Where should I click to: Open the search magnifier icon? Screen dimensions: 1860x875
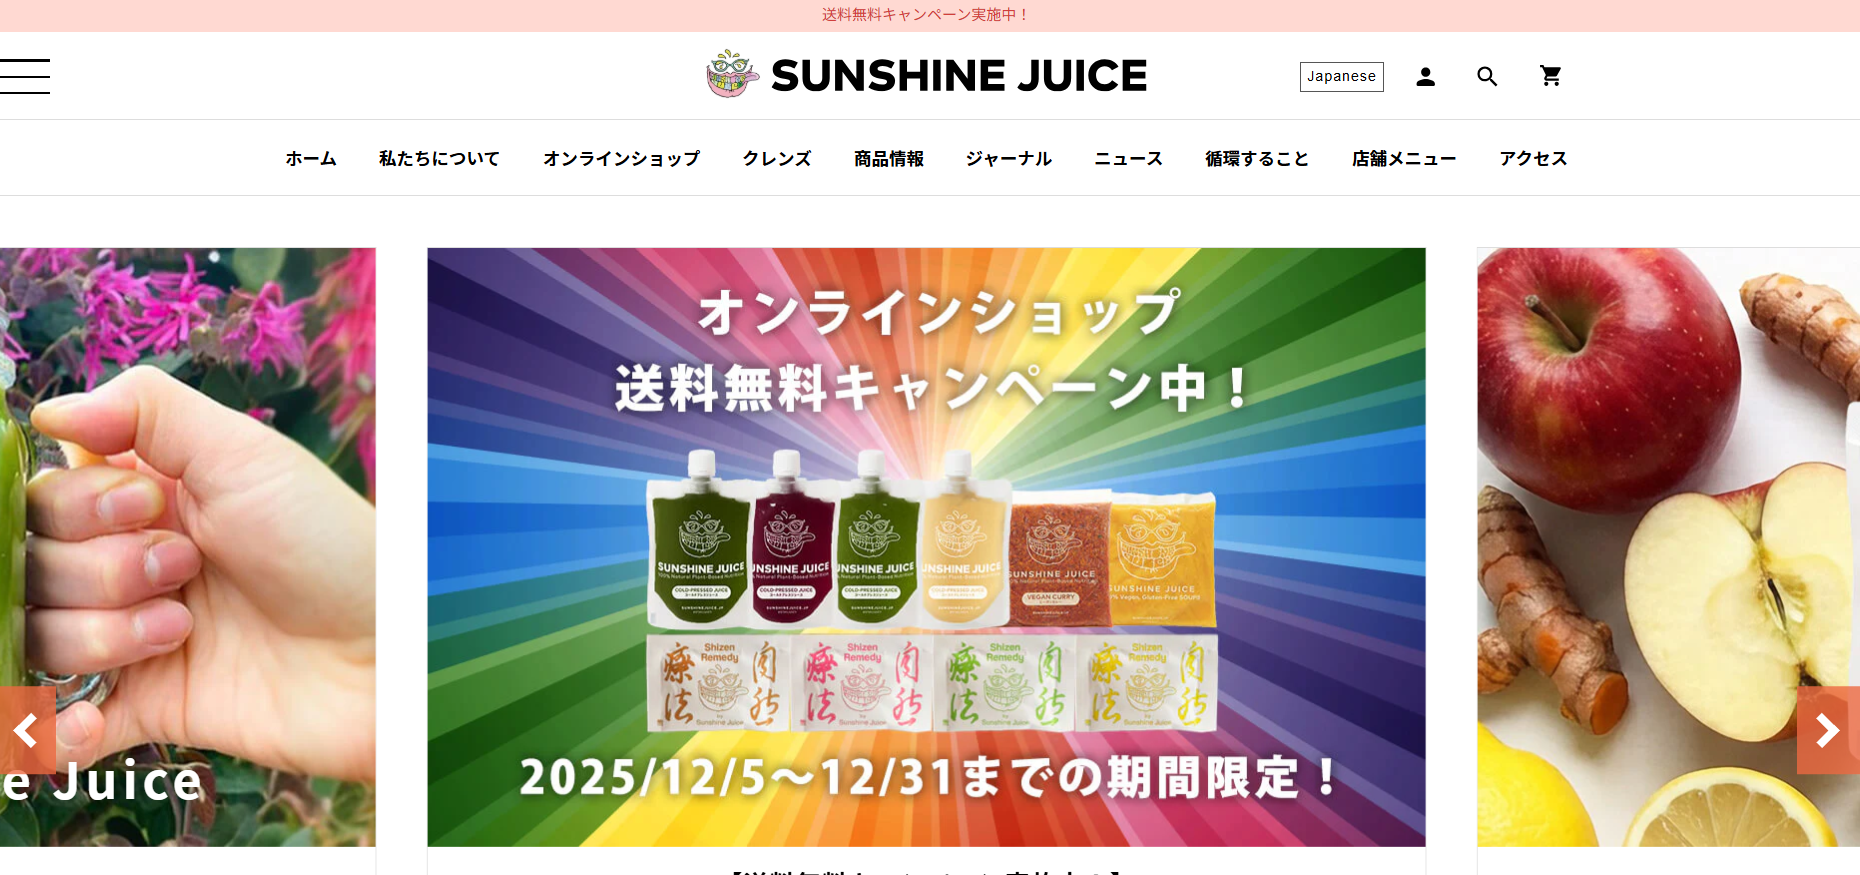(1487, 77)
